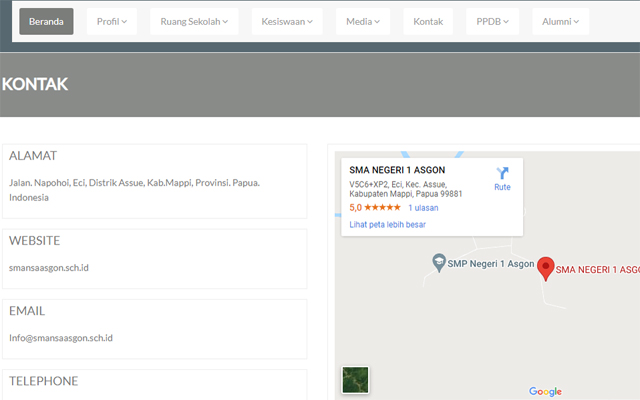The height and width of the screenshot is (400, 640).
Task: Open the Alumni dropdown menu
Action: tap(560, 21)
